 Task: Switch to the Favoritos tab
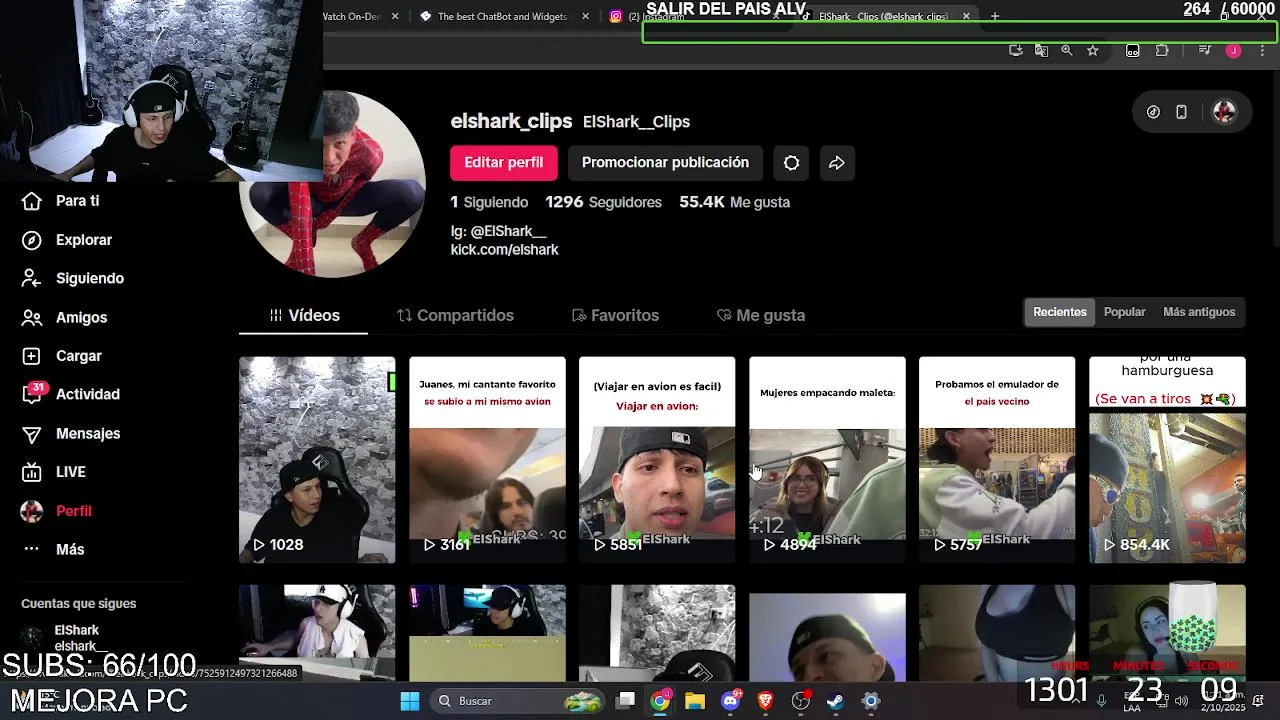point(615,315)
